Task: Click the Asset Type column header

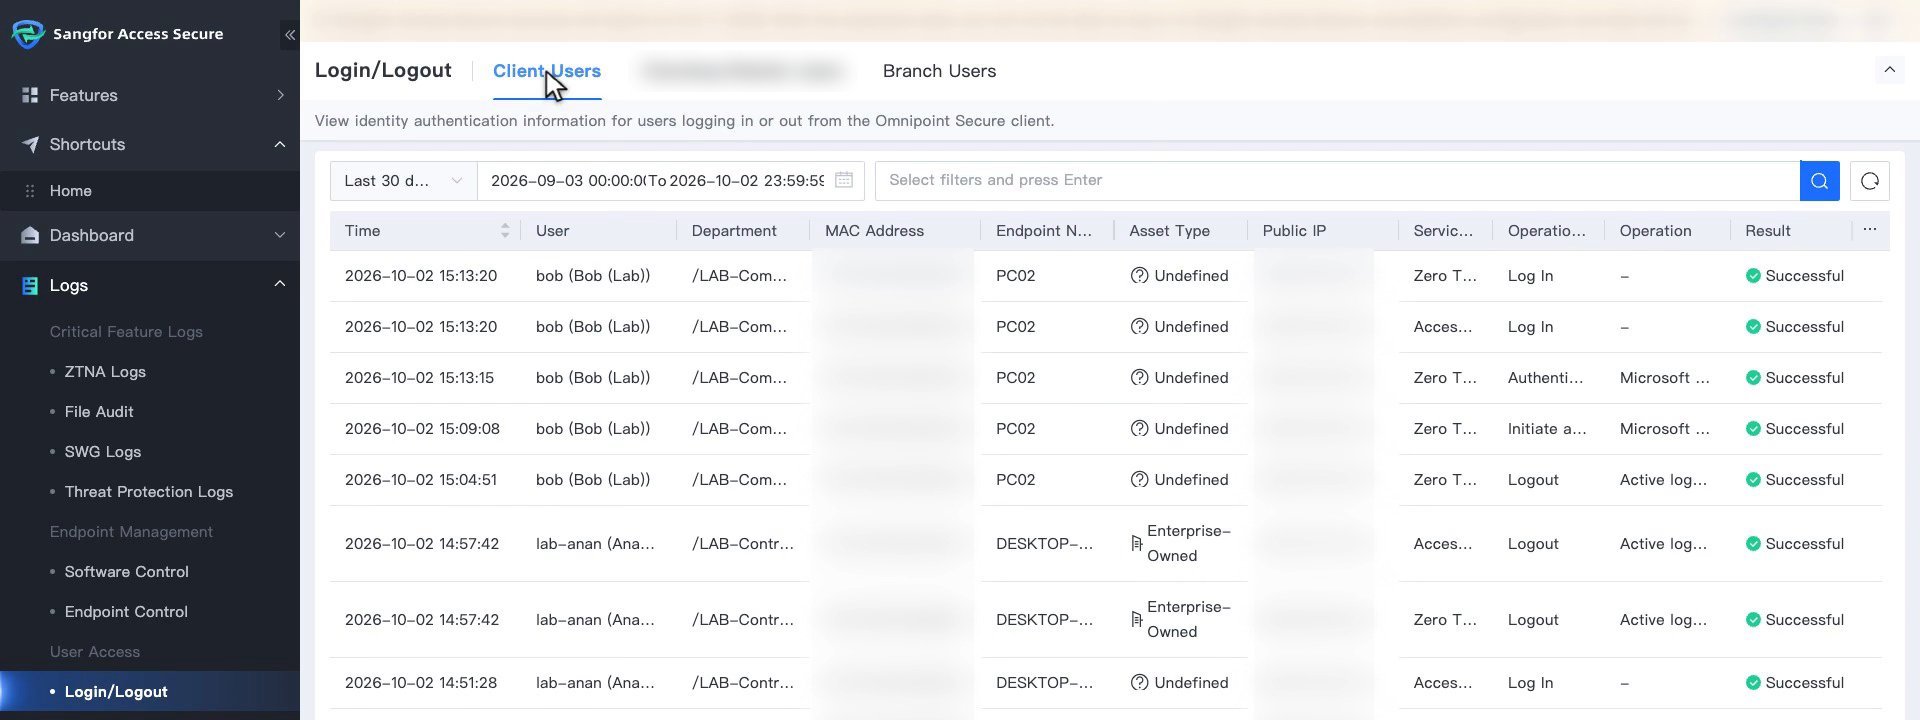Action: 1169,231
